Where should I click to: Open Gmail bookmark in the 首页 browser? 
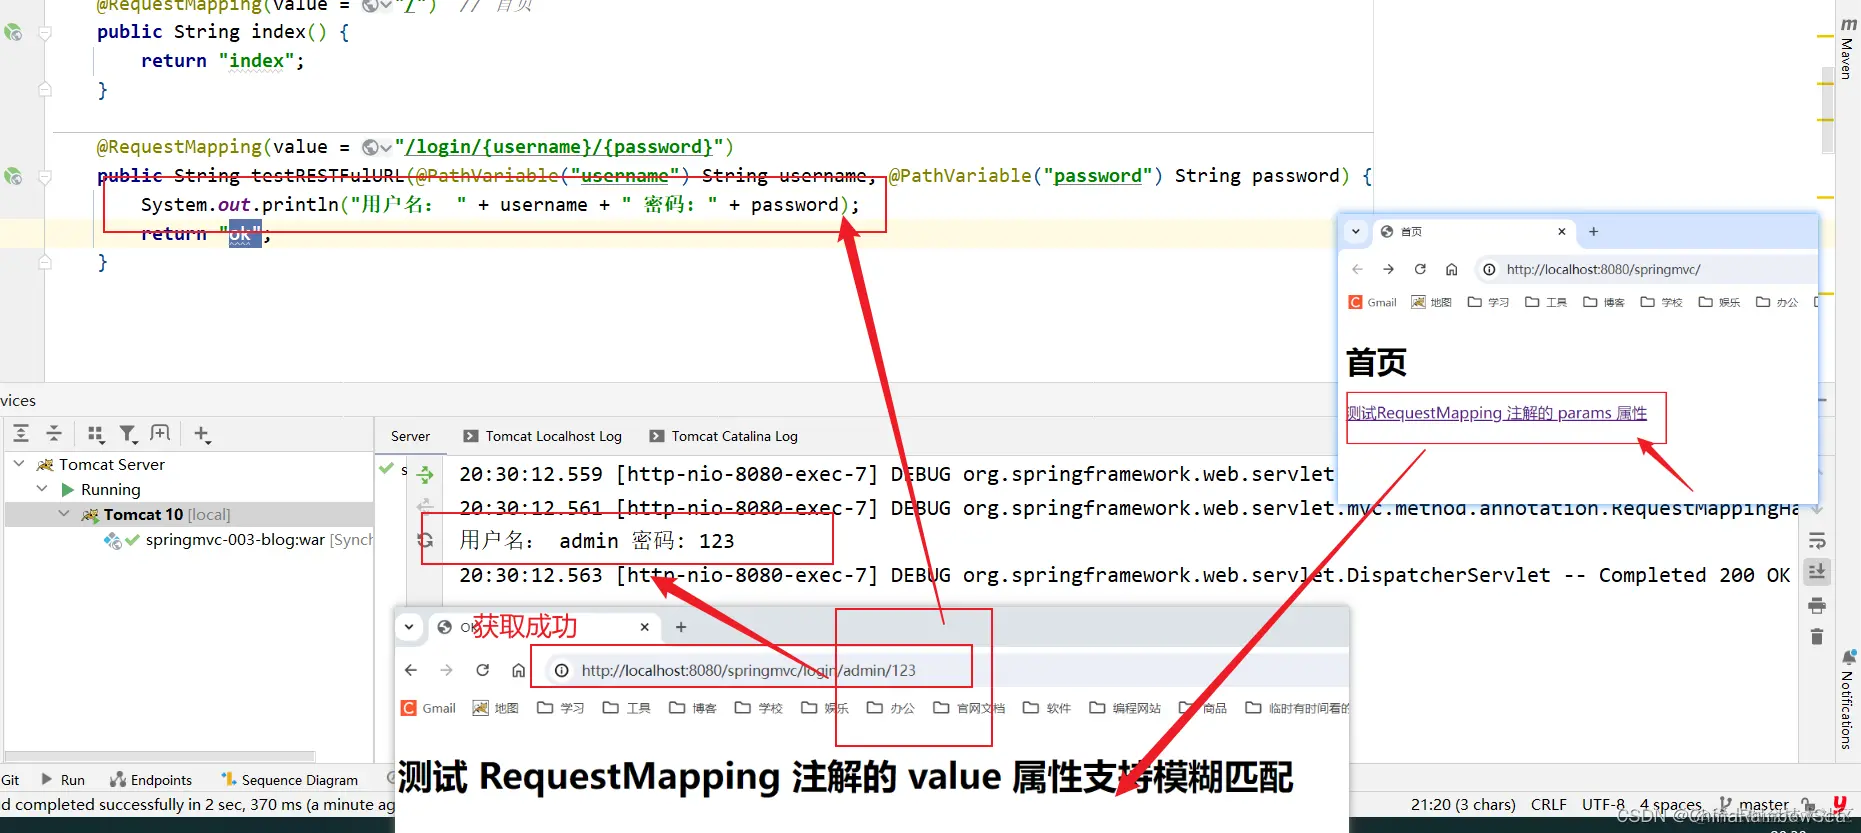(x=1373, y=302)
